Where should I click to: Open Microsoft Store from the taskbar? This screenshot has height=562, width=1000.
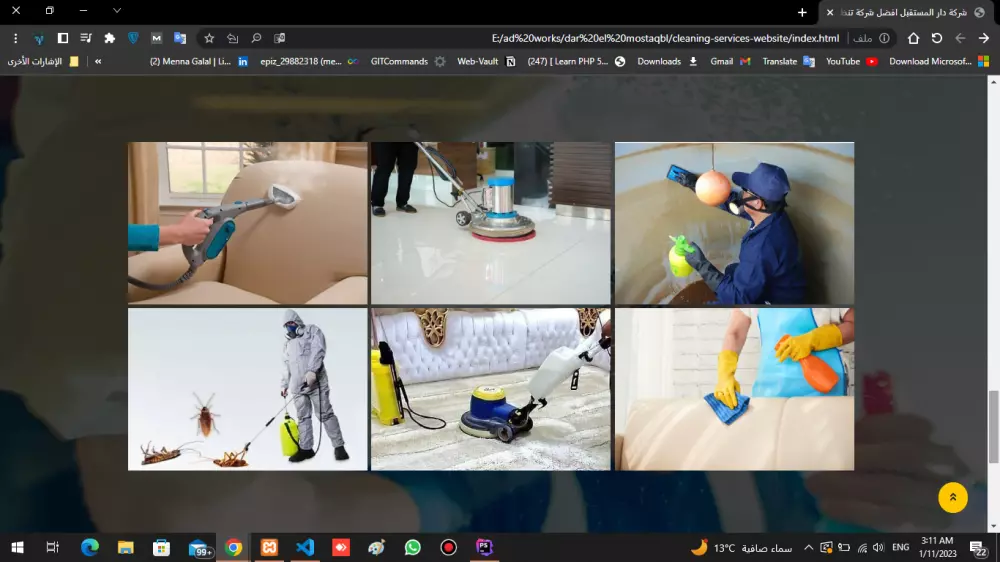pos(161,547)
